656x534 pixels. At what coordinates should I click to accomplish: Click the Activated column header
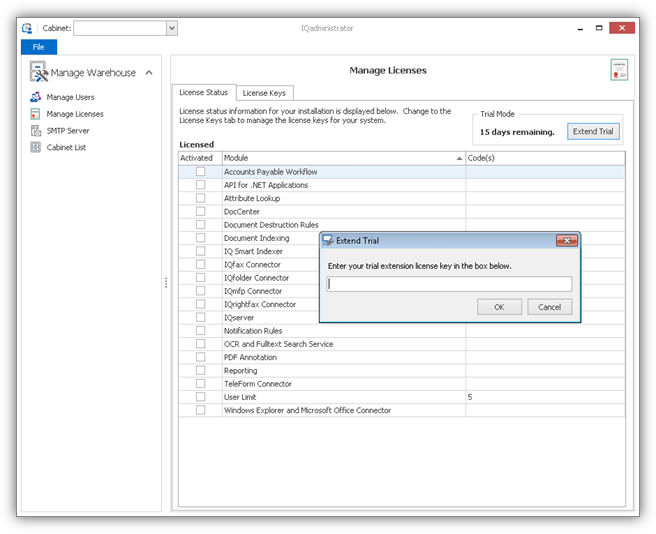[x=200, y=158]
